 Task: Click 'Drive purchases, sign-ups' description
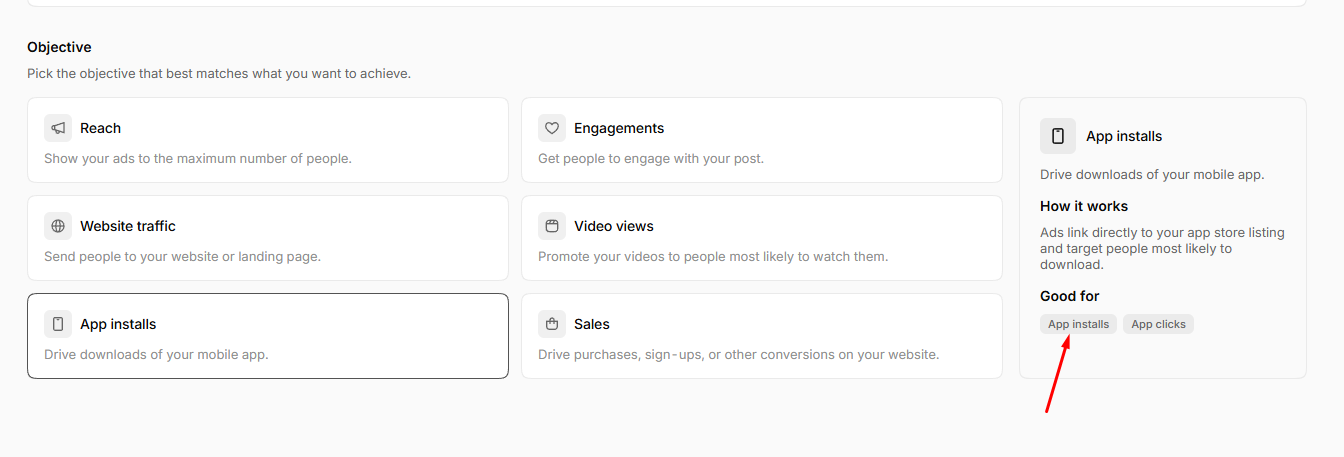tap(739, 354)
